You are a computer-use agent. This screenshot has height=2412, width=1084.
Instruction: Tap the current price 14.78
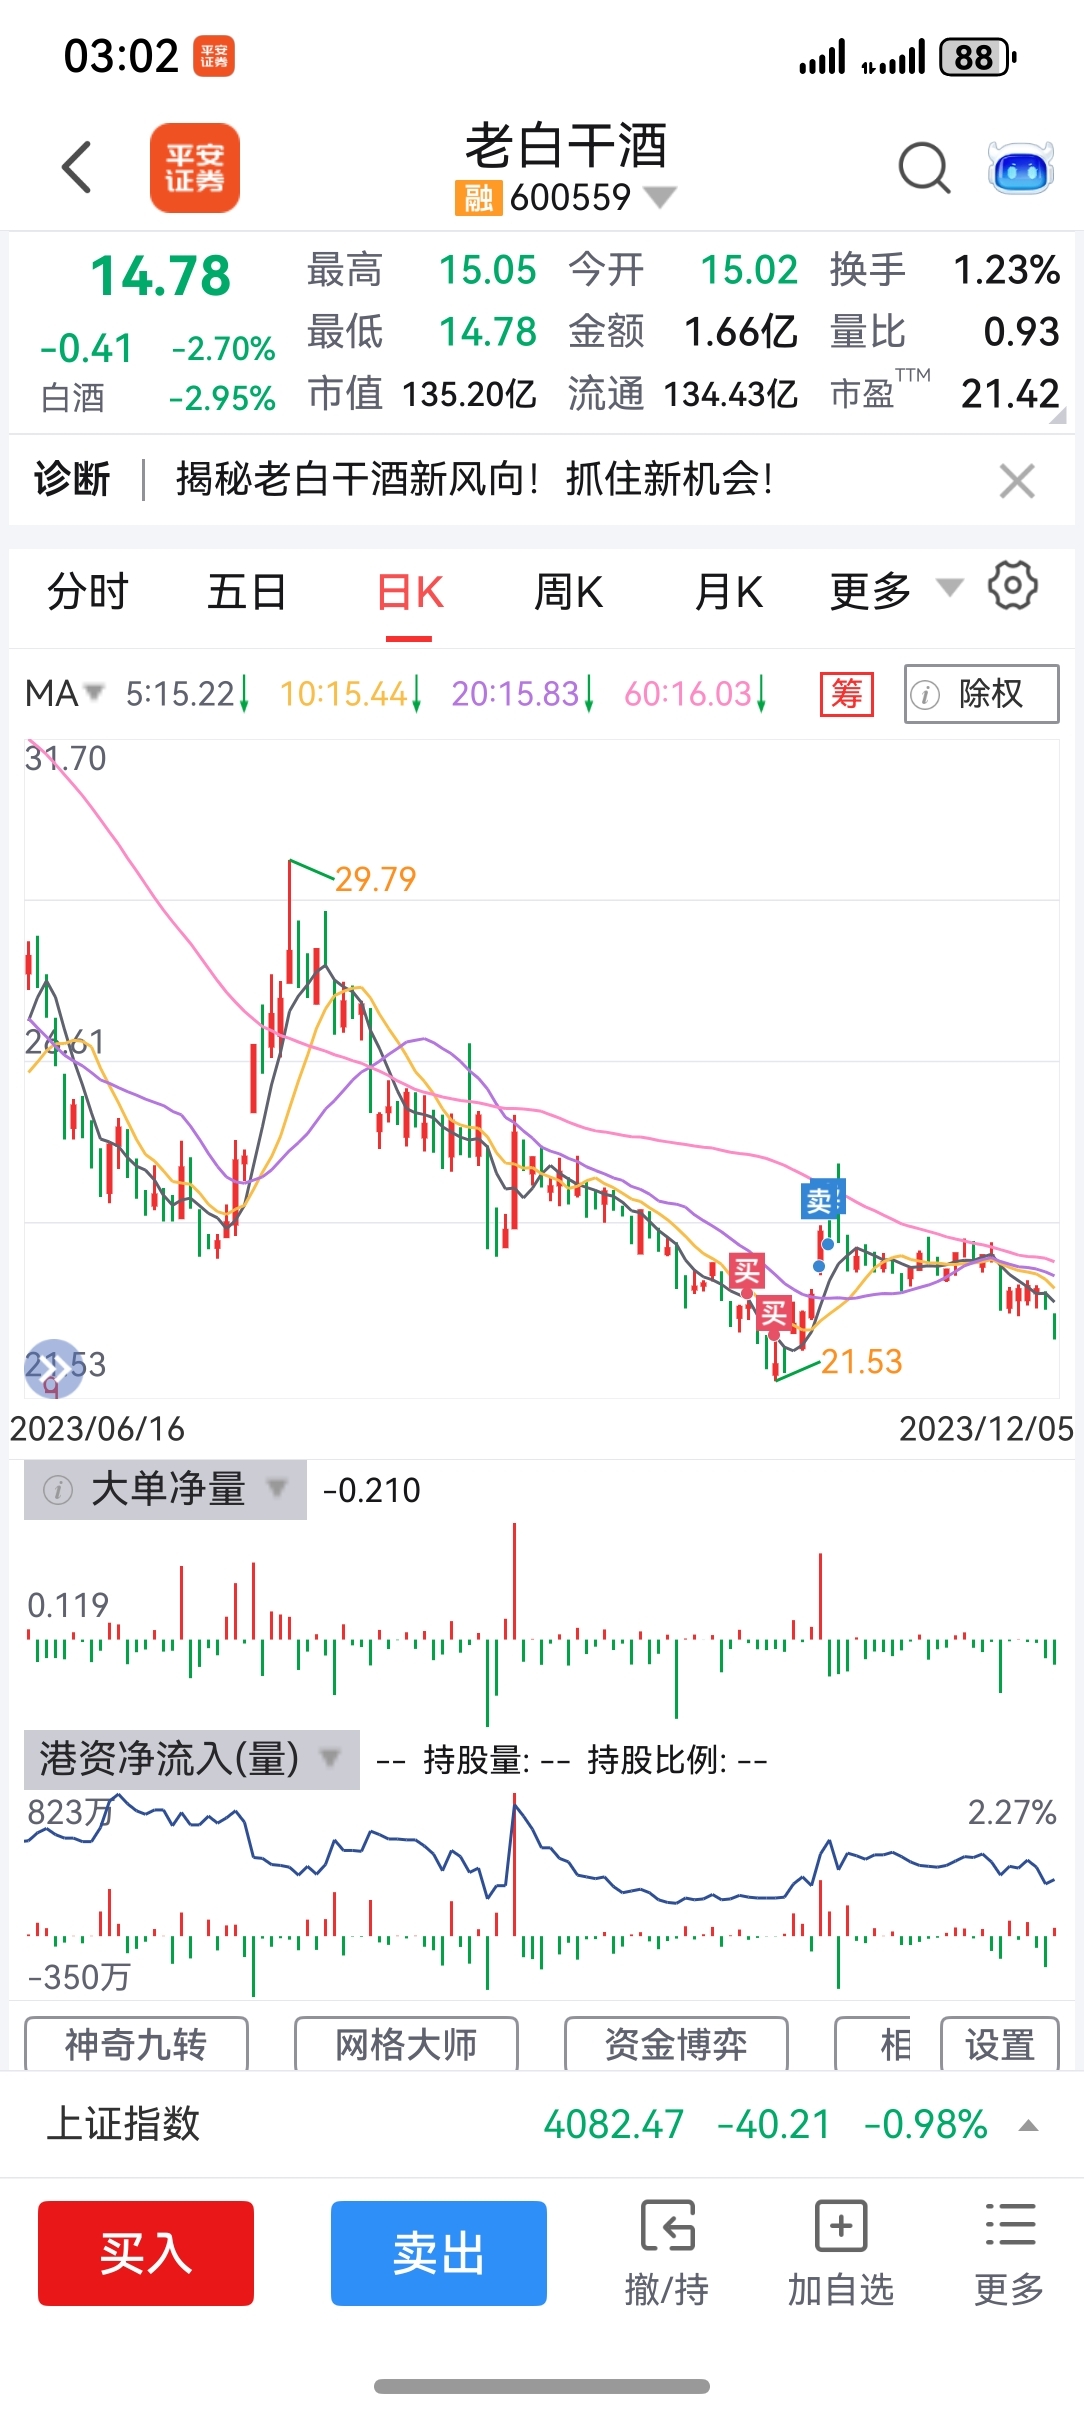(160, 276)
